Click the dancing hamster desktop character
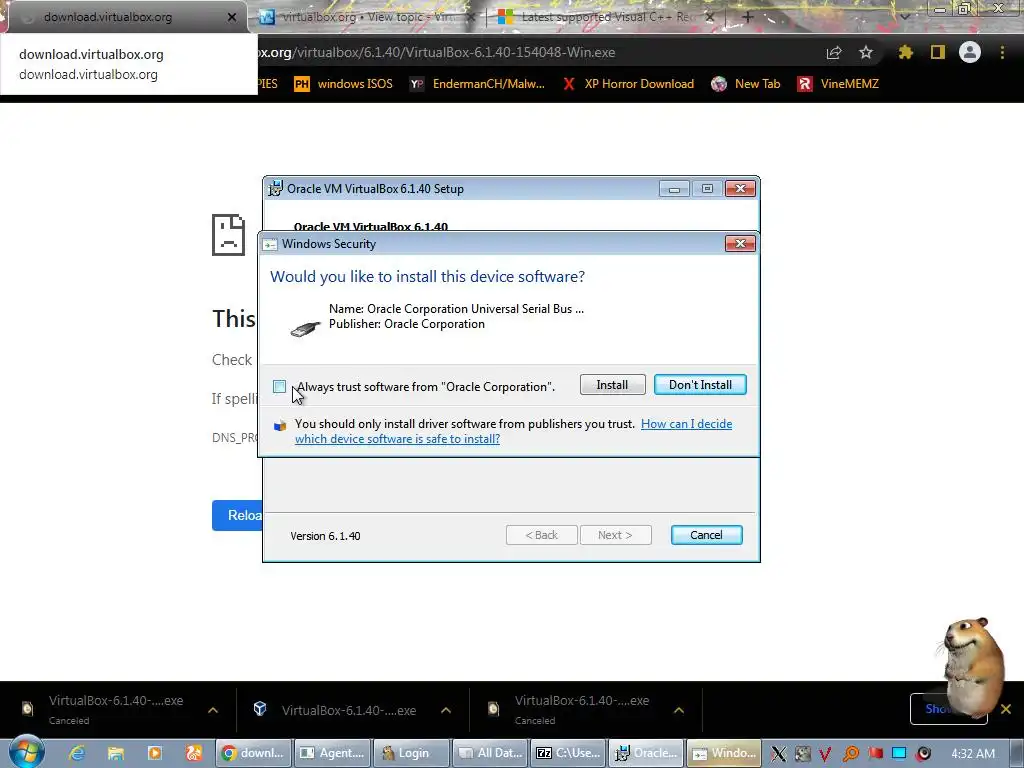 (972, 666)
